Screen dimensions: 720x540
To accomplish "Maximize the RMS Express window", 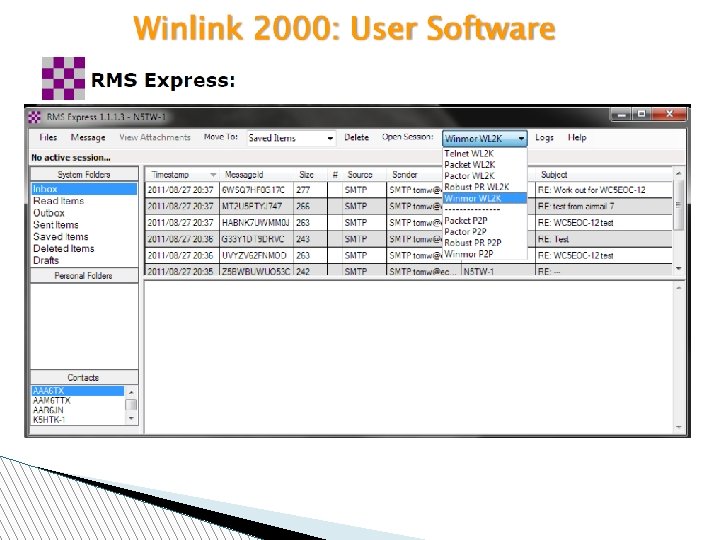I will [x=642, y=114].
